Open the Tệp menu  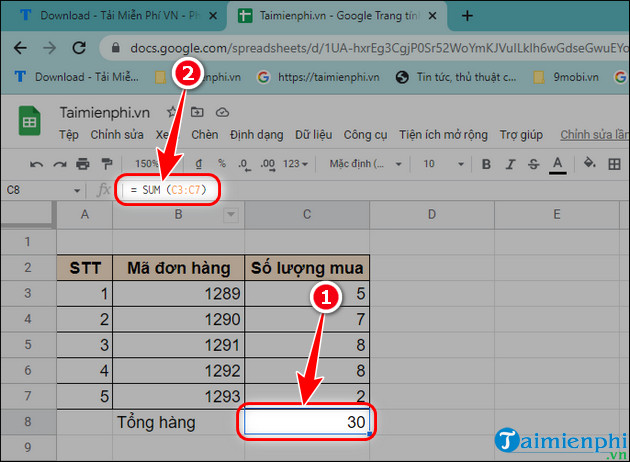[69, 135]
